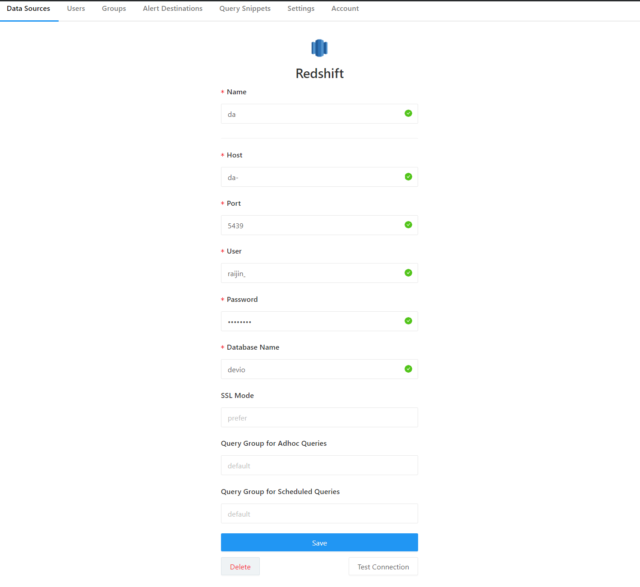Image resolution: width=640 pixels, height=587 pixels.
Task: Click the Password label
Action: [242, 299]
